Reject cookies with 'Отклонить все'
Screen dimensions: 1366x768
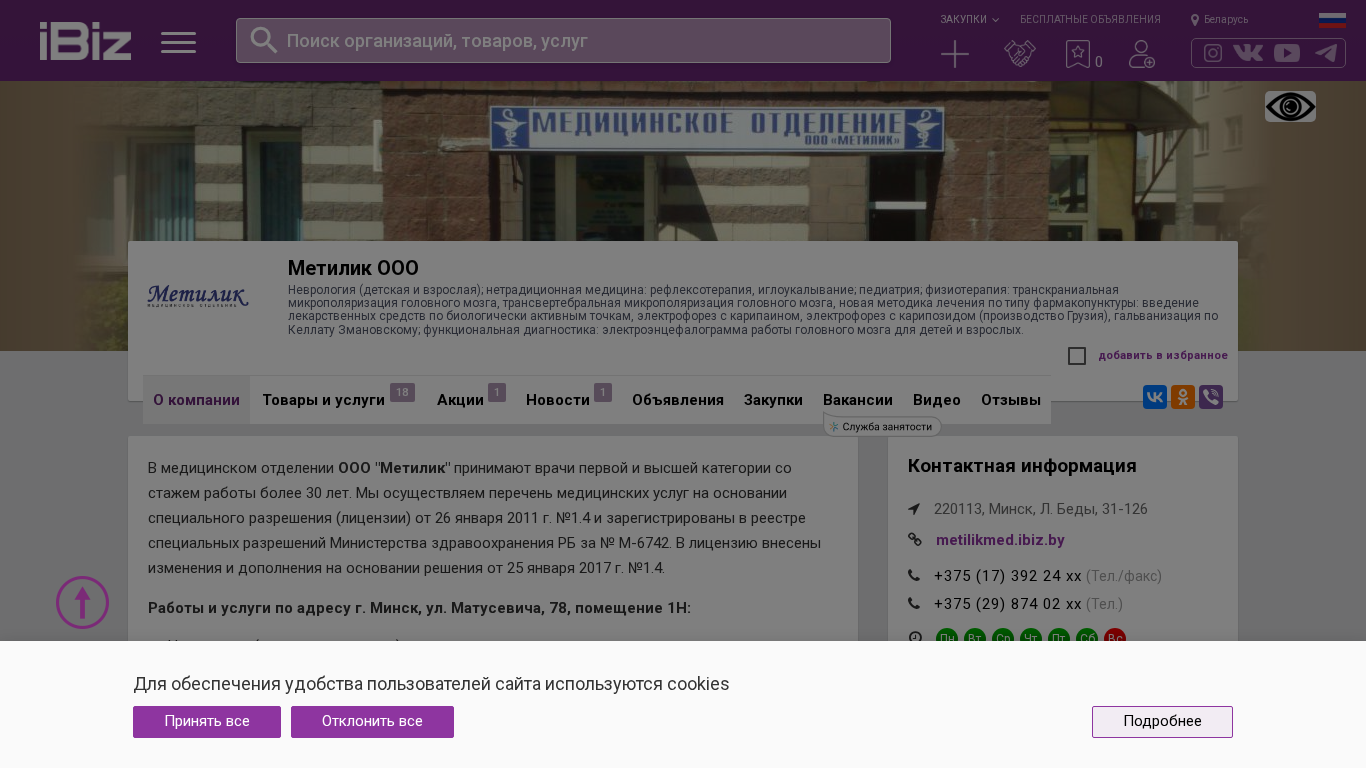372,722
